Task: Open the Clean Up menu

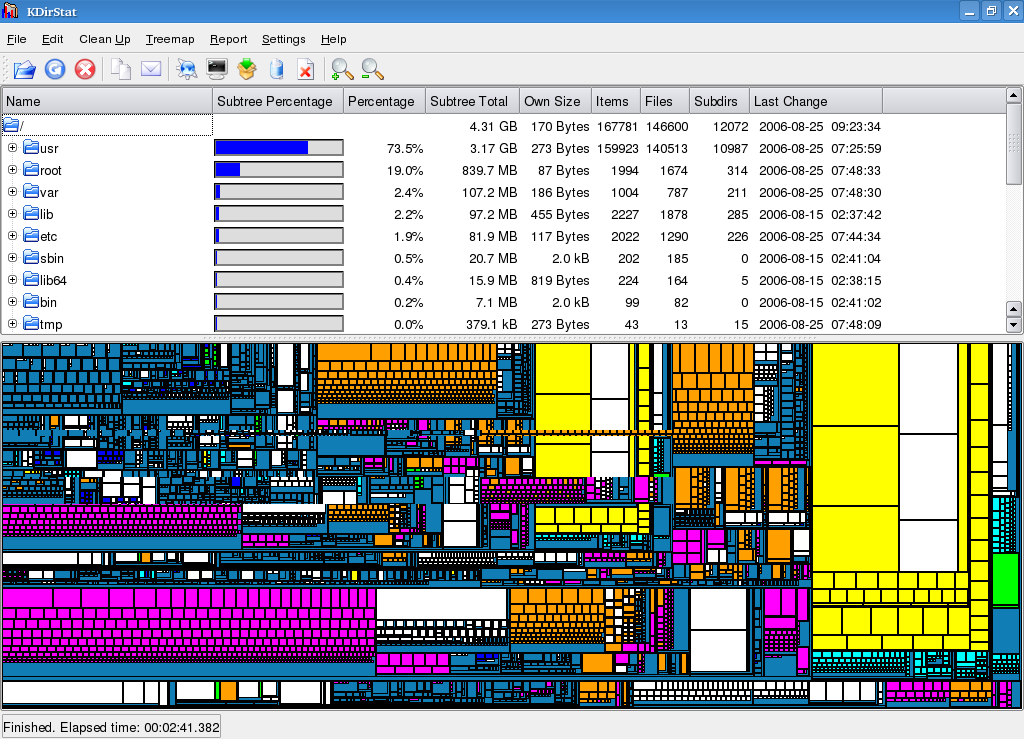Action: point(104,39)
